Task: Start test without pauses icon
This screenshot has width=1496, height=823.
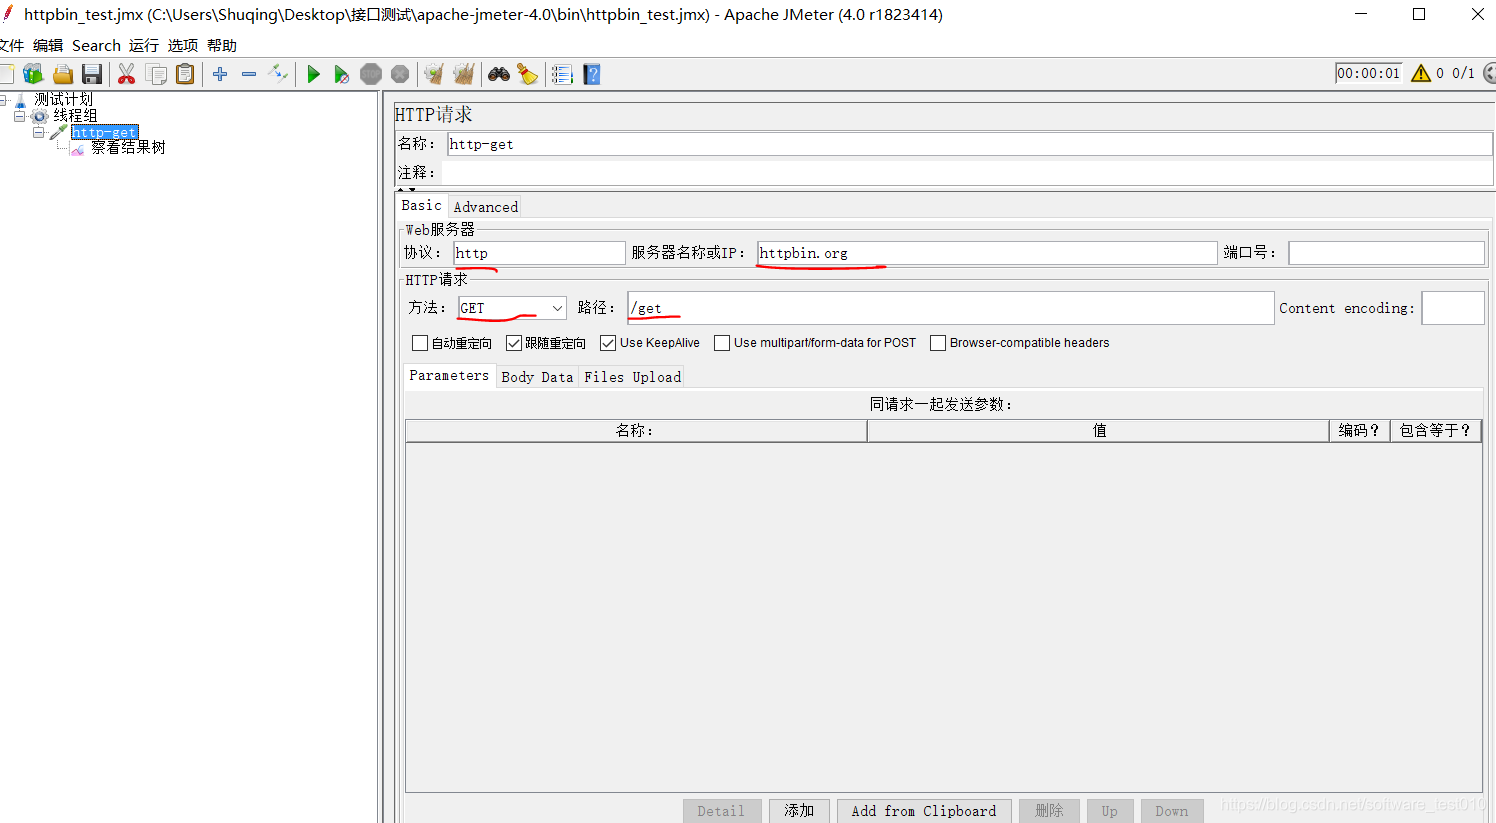Action: (342, 74)
